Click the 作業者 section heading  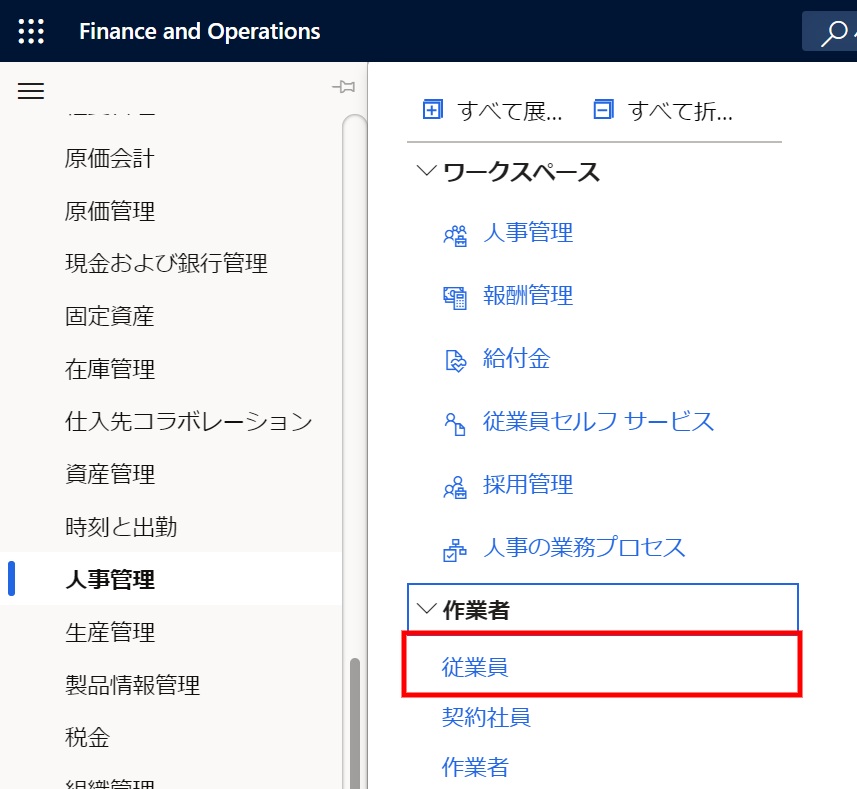coord(476,610)
